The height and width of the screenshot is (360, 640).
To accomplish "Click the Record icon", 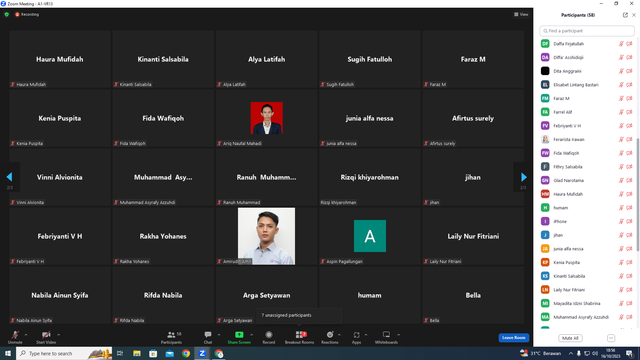I will [x=269, y=335].
